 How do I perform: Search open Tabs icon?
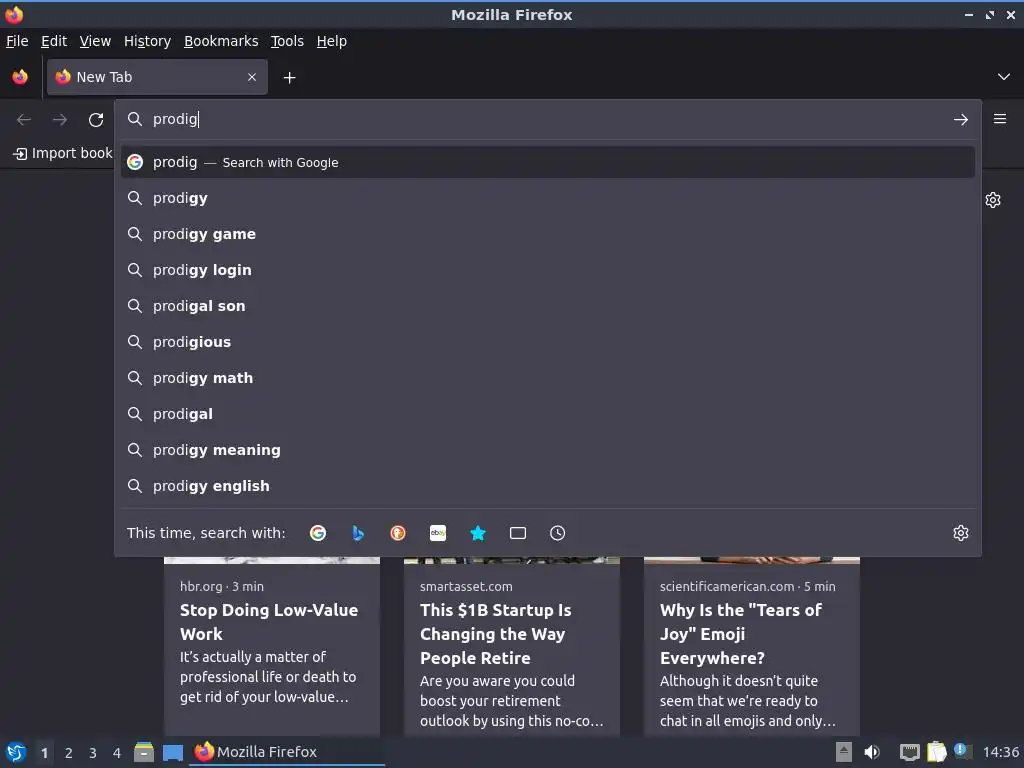click(518, 533)
